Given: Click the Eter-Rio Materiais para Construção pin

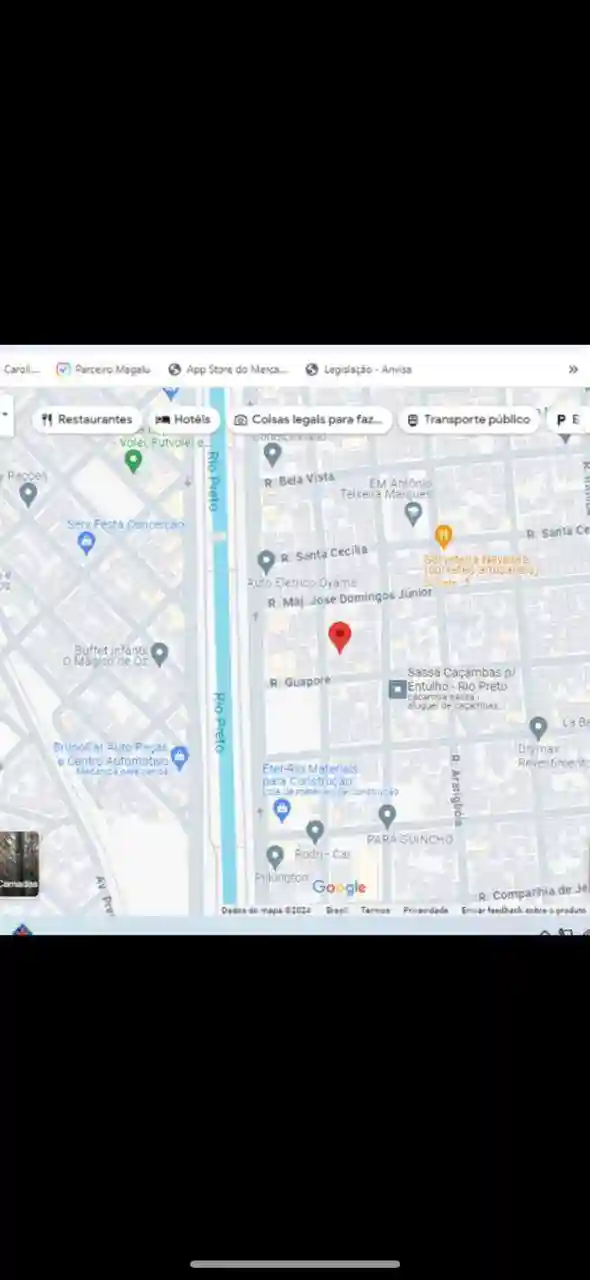Looking at the screenshot, I should [x=282, y=809].
